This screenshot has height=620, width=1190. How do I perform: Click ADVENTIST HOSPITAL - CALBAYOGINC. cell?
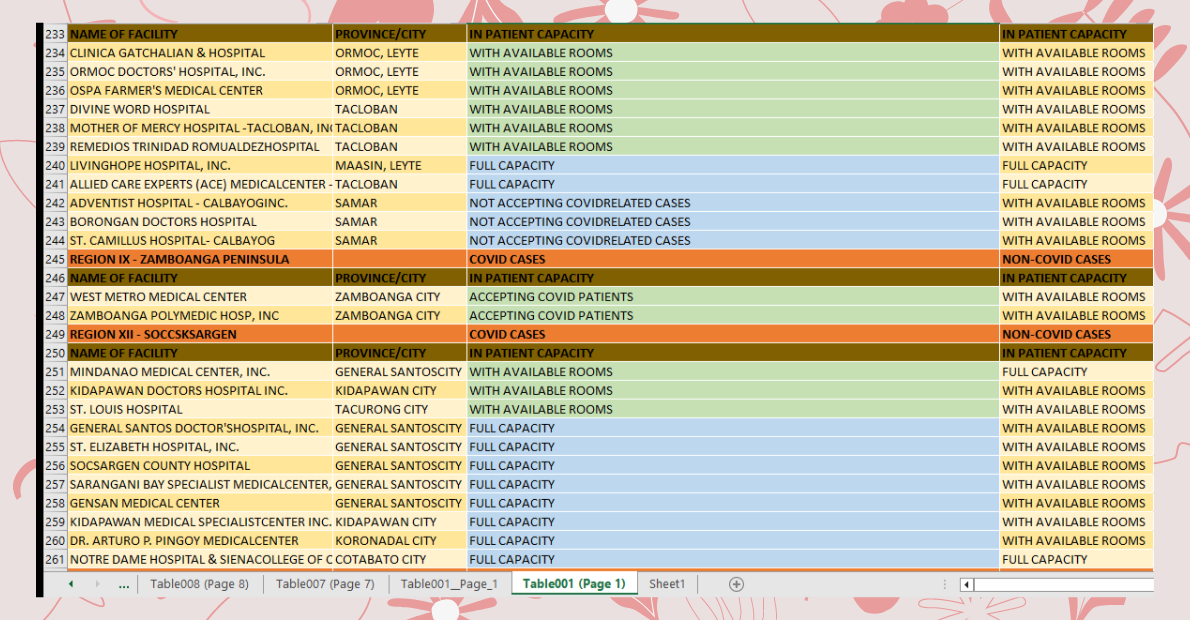click(200, 203)
